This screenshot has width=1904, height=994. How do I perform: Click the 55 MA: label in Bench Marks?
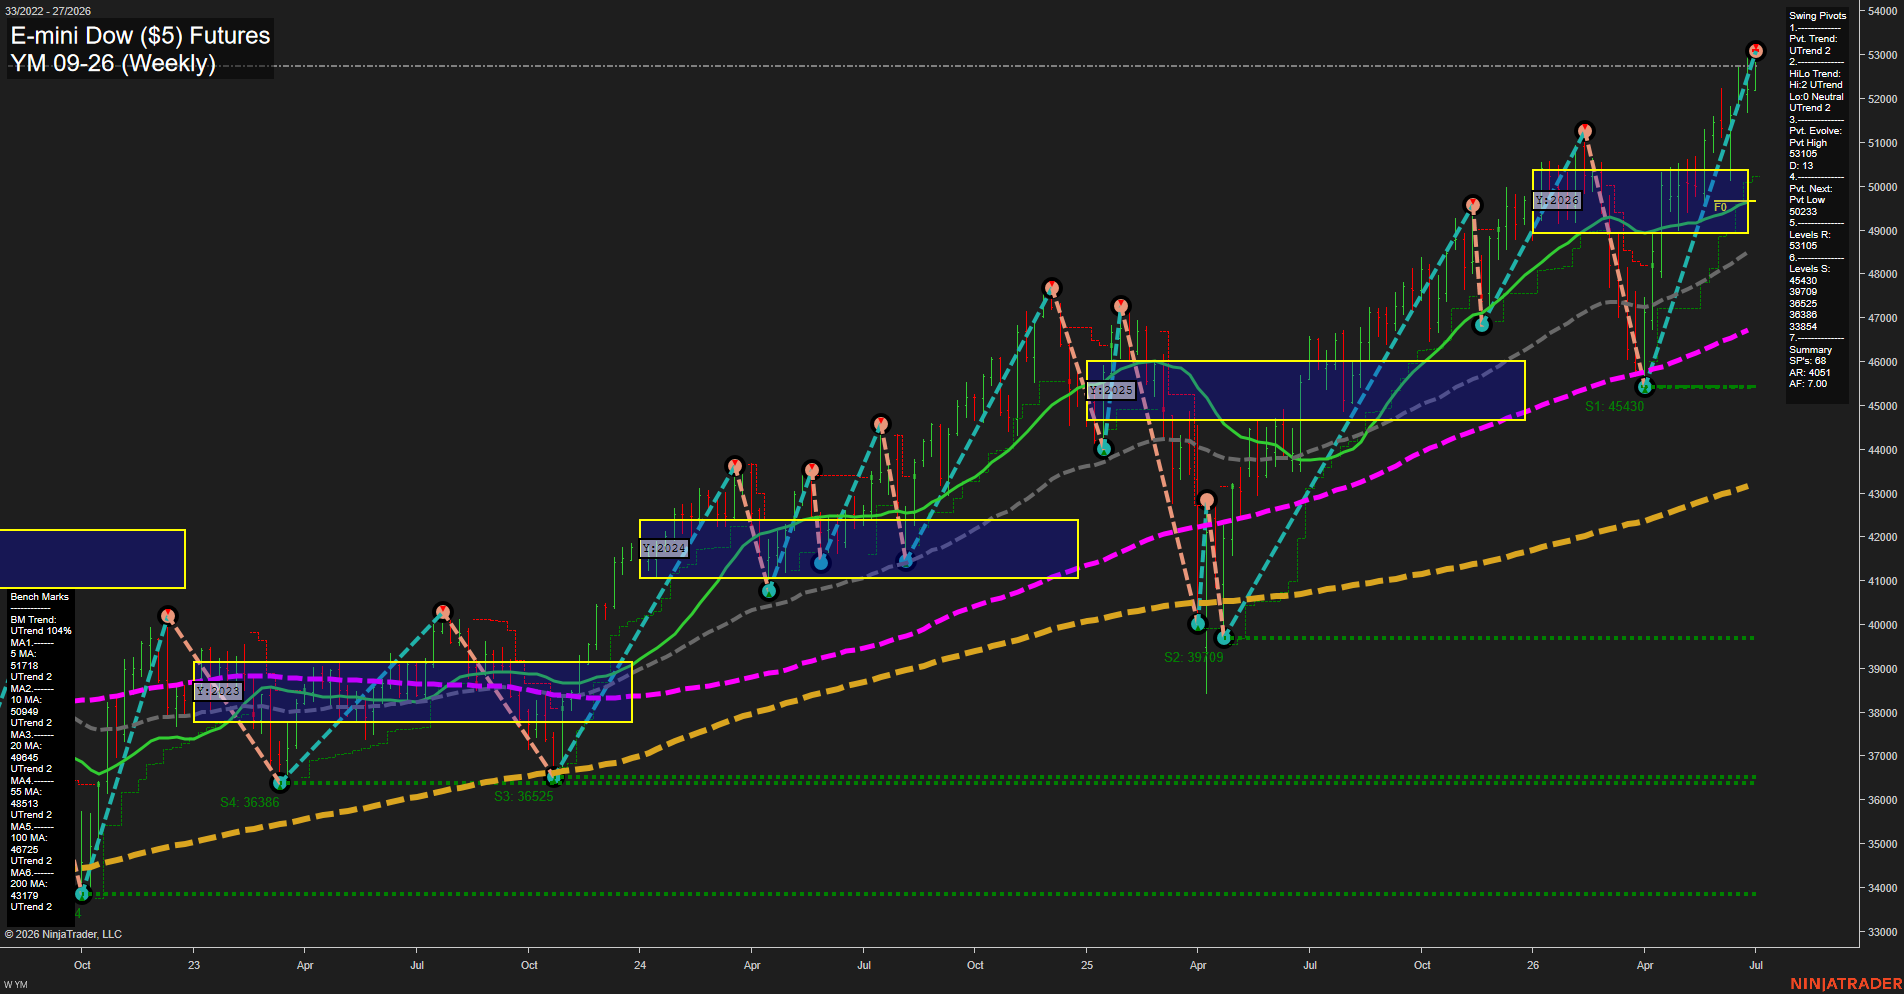point(26,792)
